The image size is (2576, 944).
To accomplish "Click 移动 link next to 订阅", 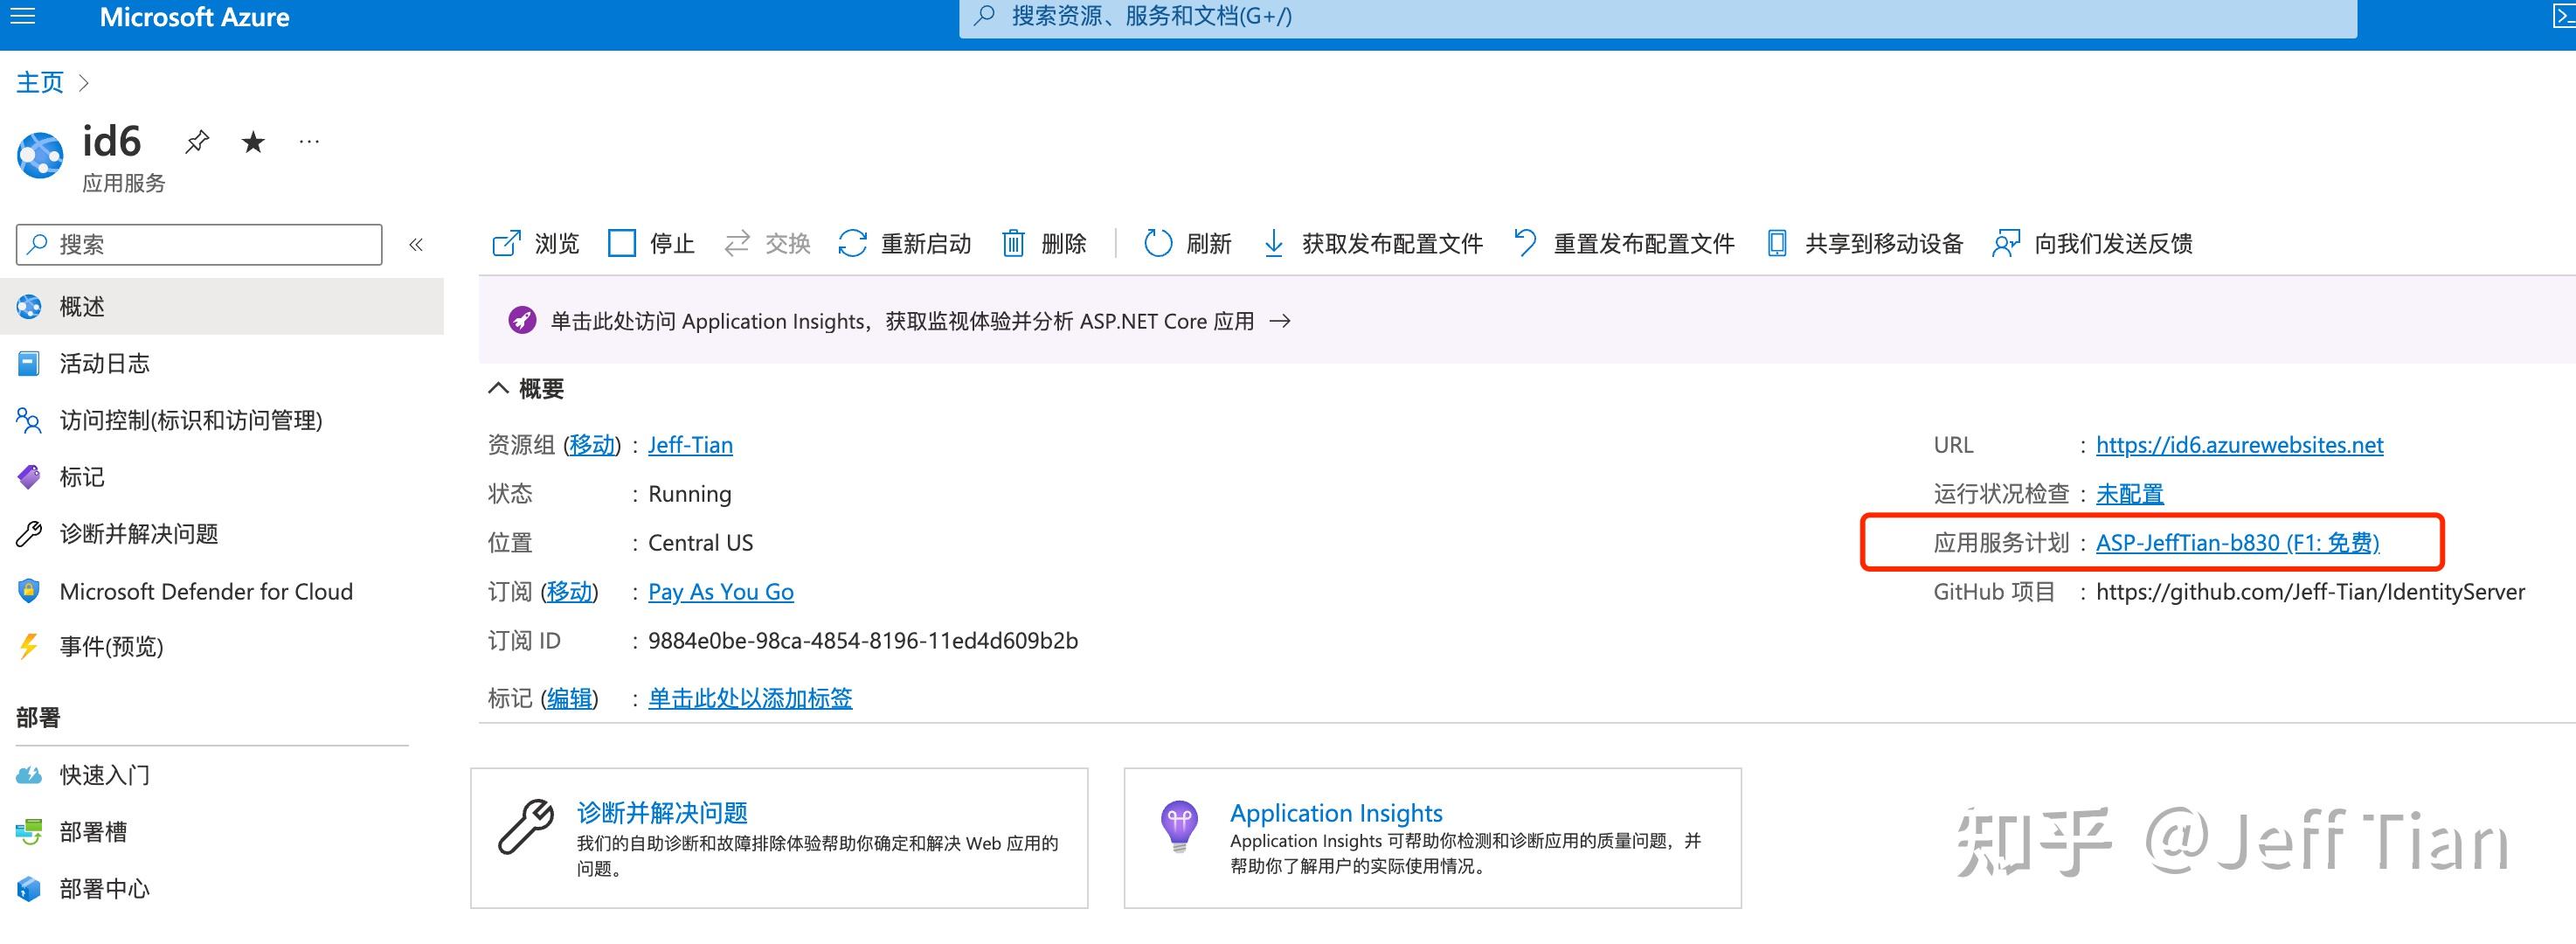I will (570, 592).
